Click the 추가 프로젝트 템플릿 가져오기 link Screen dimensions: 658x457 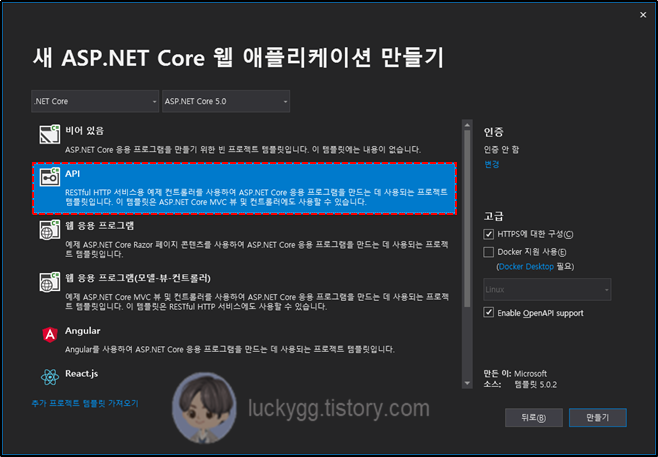85,403
